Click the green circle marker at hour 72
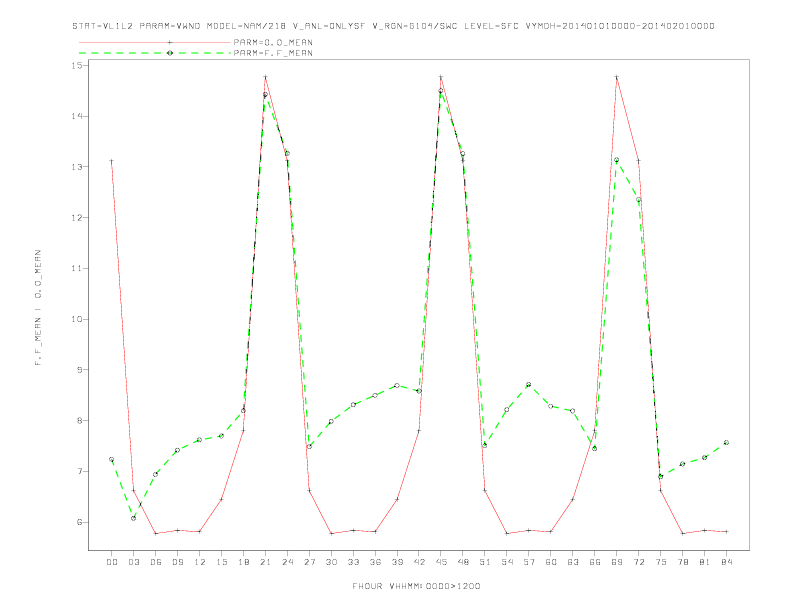This screenshot has width=792, height=612. pos(638,200)
